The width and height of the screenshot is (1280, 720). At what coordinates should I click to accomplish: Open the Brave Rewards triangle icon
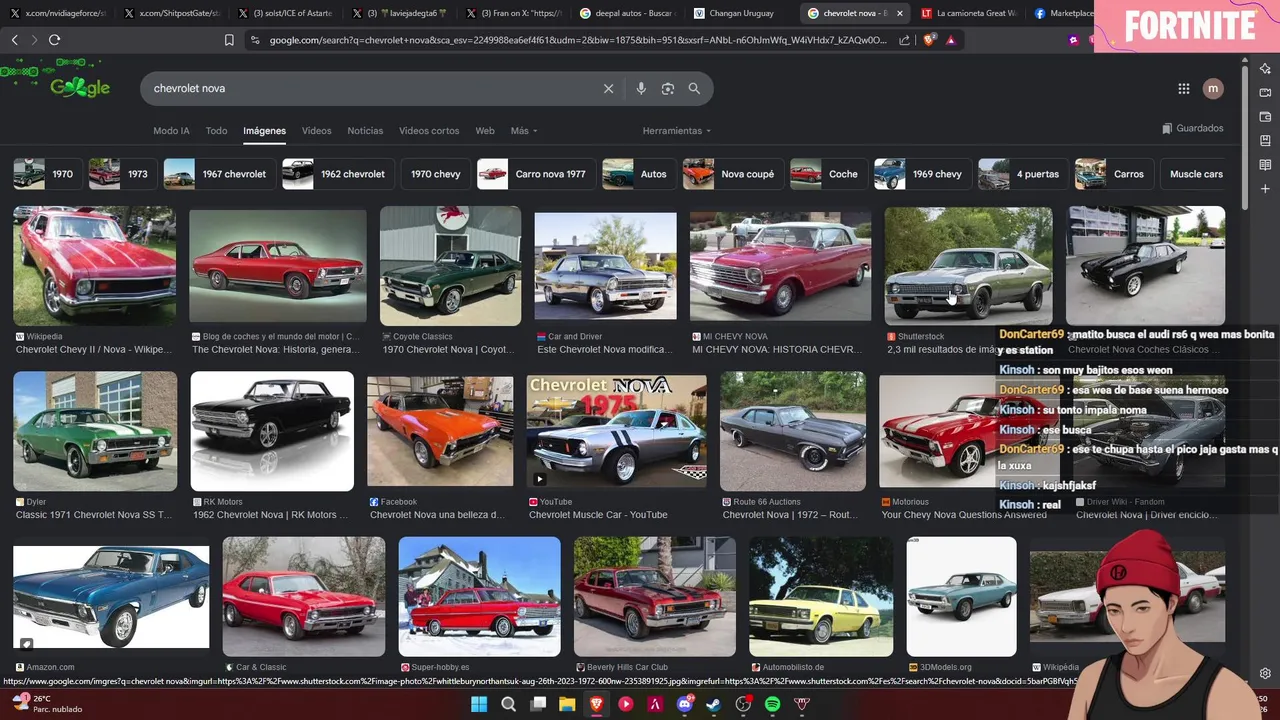pos(950,40)
